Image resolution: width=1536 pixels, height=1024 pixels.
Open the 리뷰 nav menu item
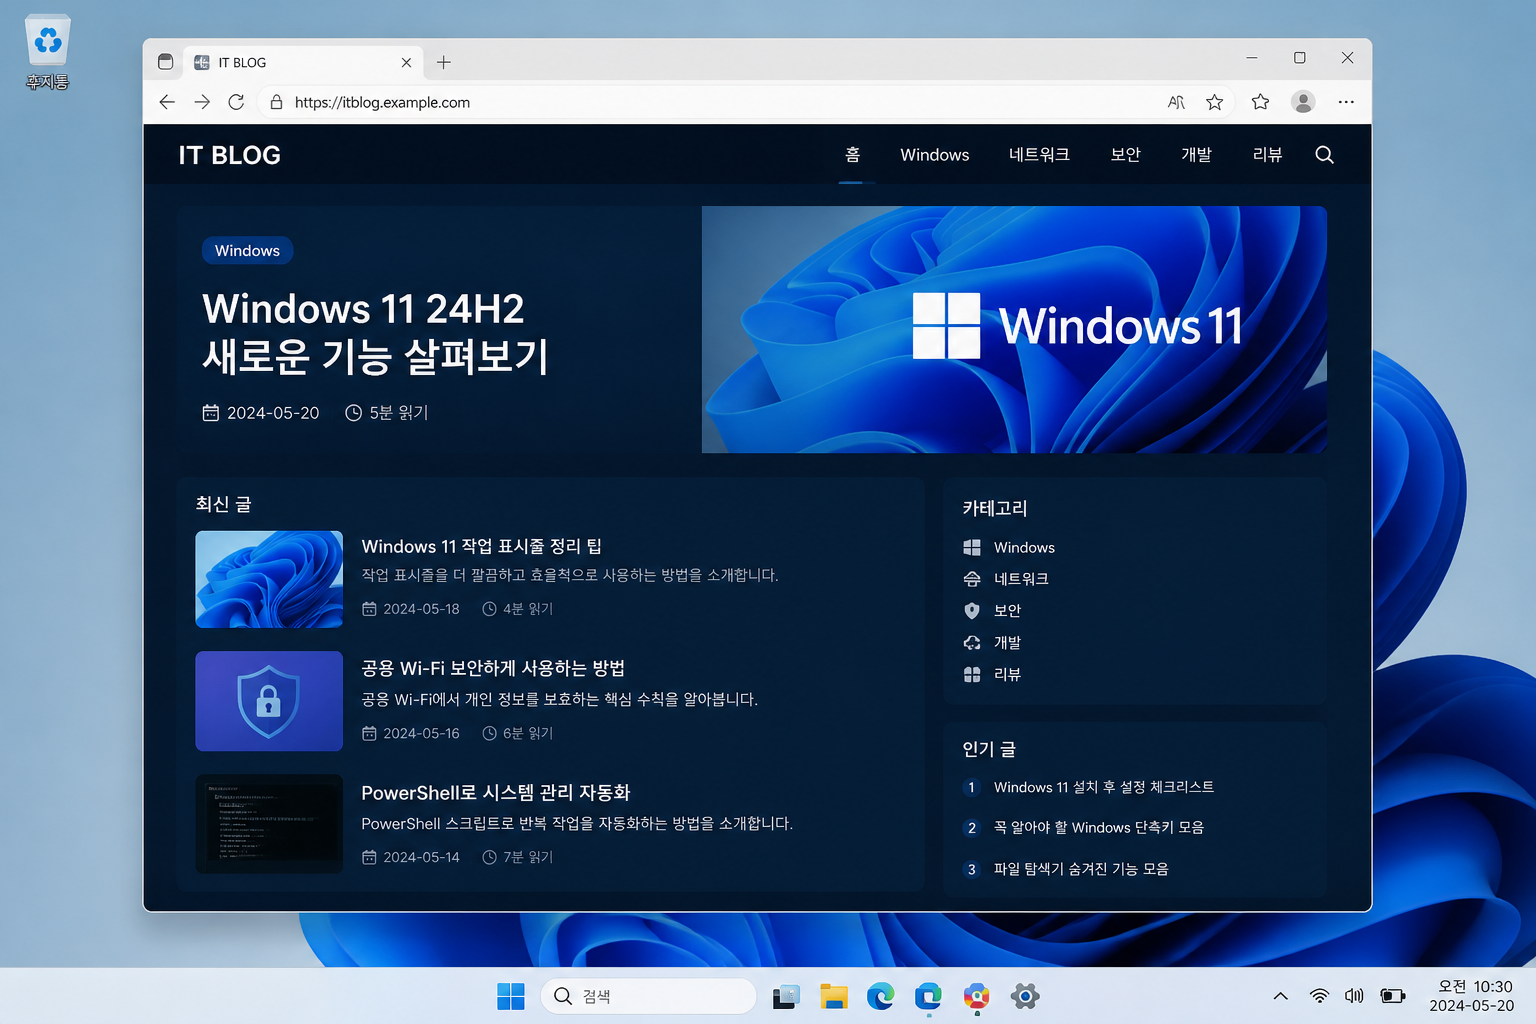(x=1267, y=155)
